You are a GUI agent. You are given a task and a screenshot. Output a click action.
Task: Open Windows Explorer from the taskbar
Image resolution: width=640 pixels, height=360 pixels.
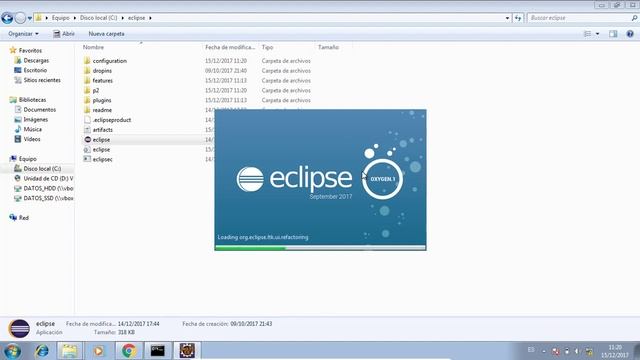pos(69,351)
